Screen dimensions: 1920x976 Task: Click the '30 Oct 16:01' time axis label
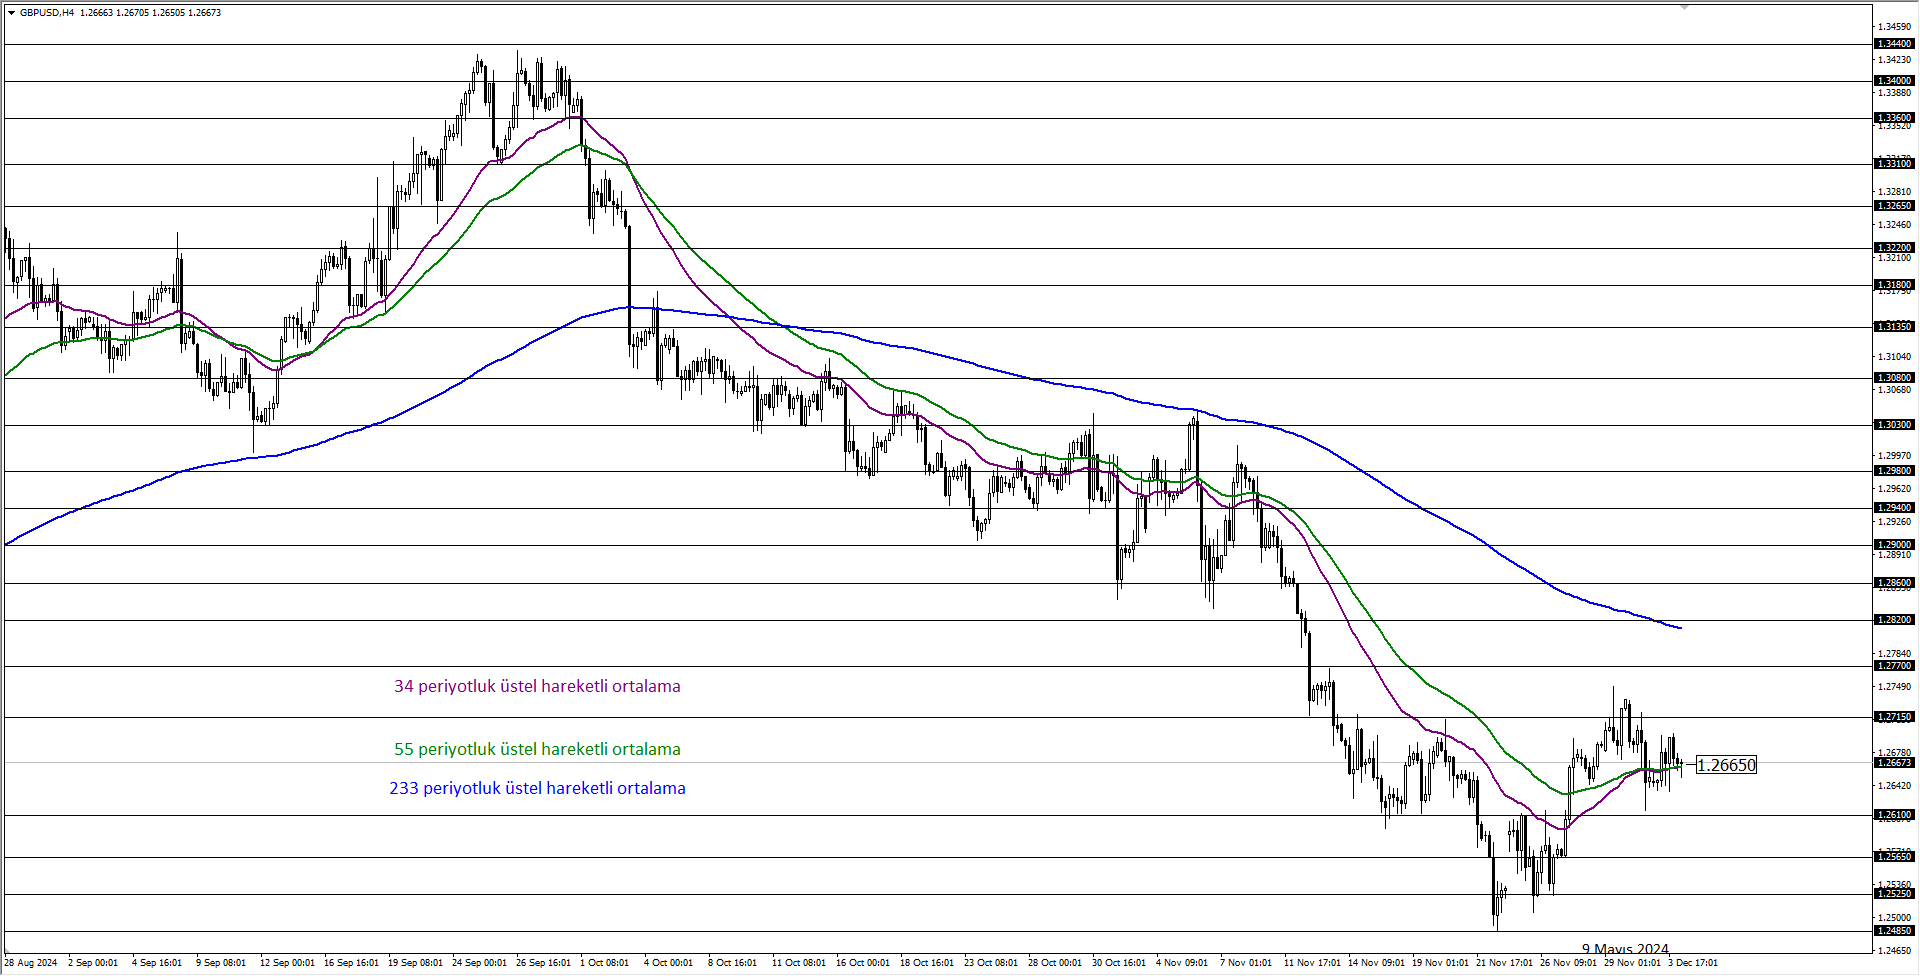tap(1119, 963)
